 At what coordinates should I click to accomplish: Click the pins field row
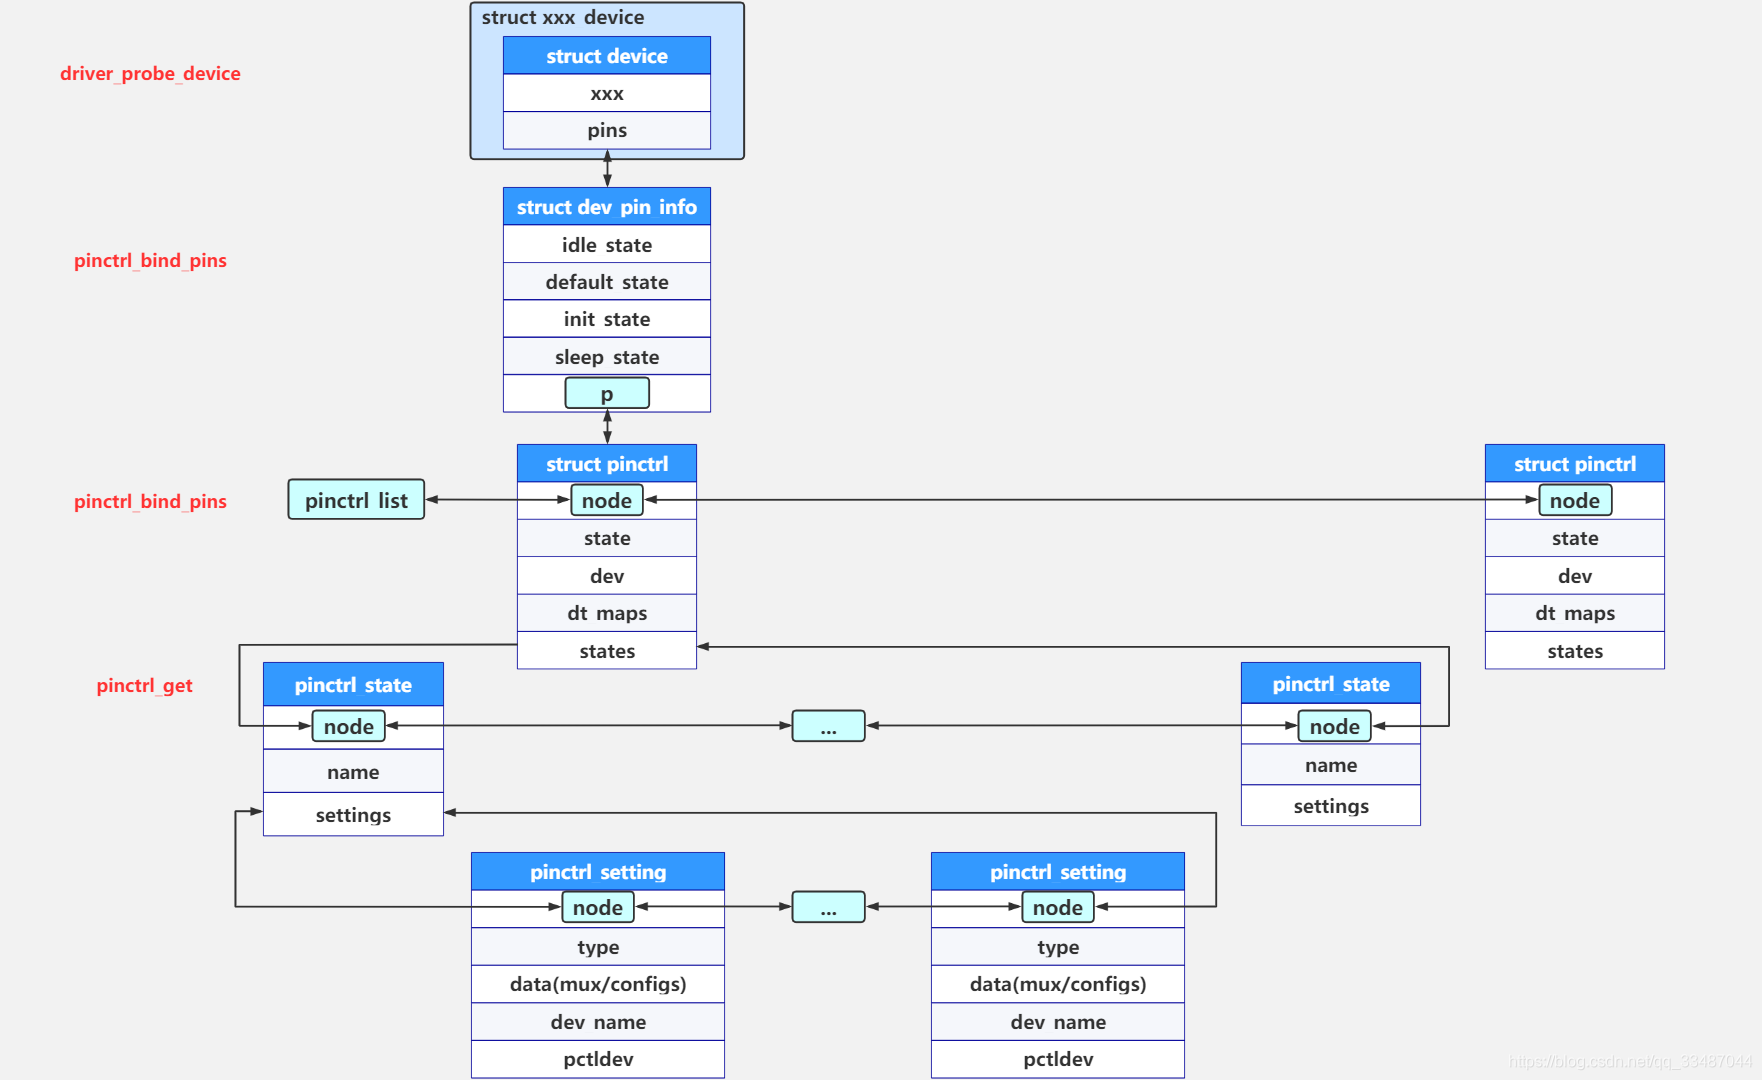coord(606,131)
